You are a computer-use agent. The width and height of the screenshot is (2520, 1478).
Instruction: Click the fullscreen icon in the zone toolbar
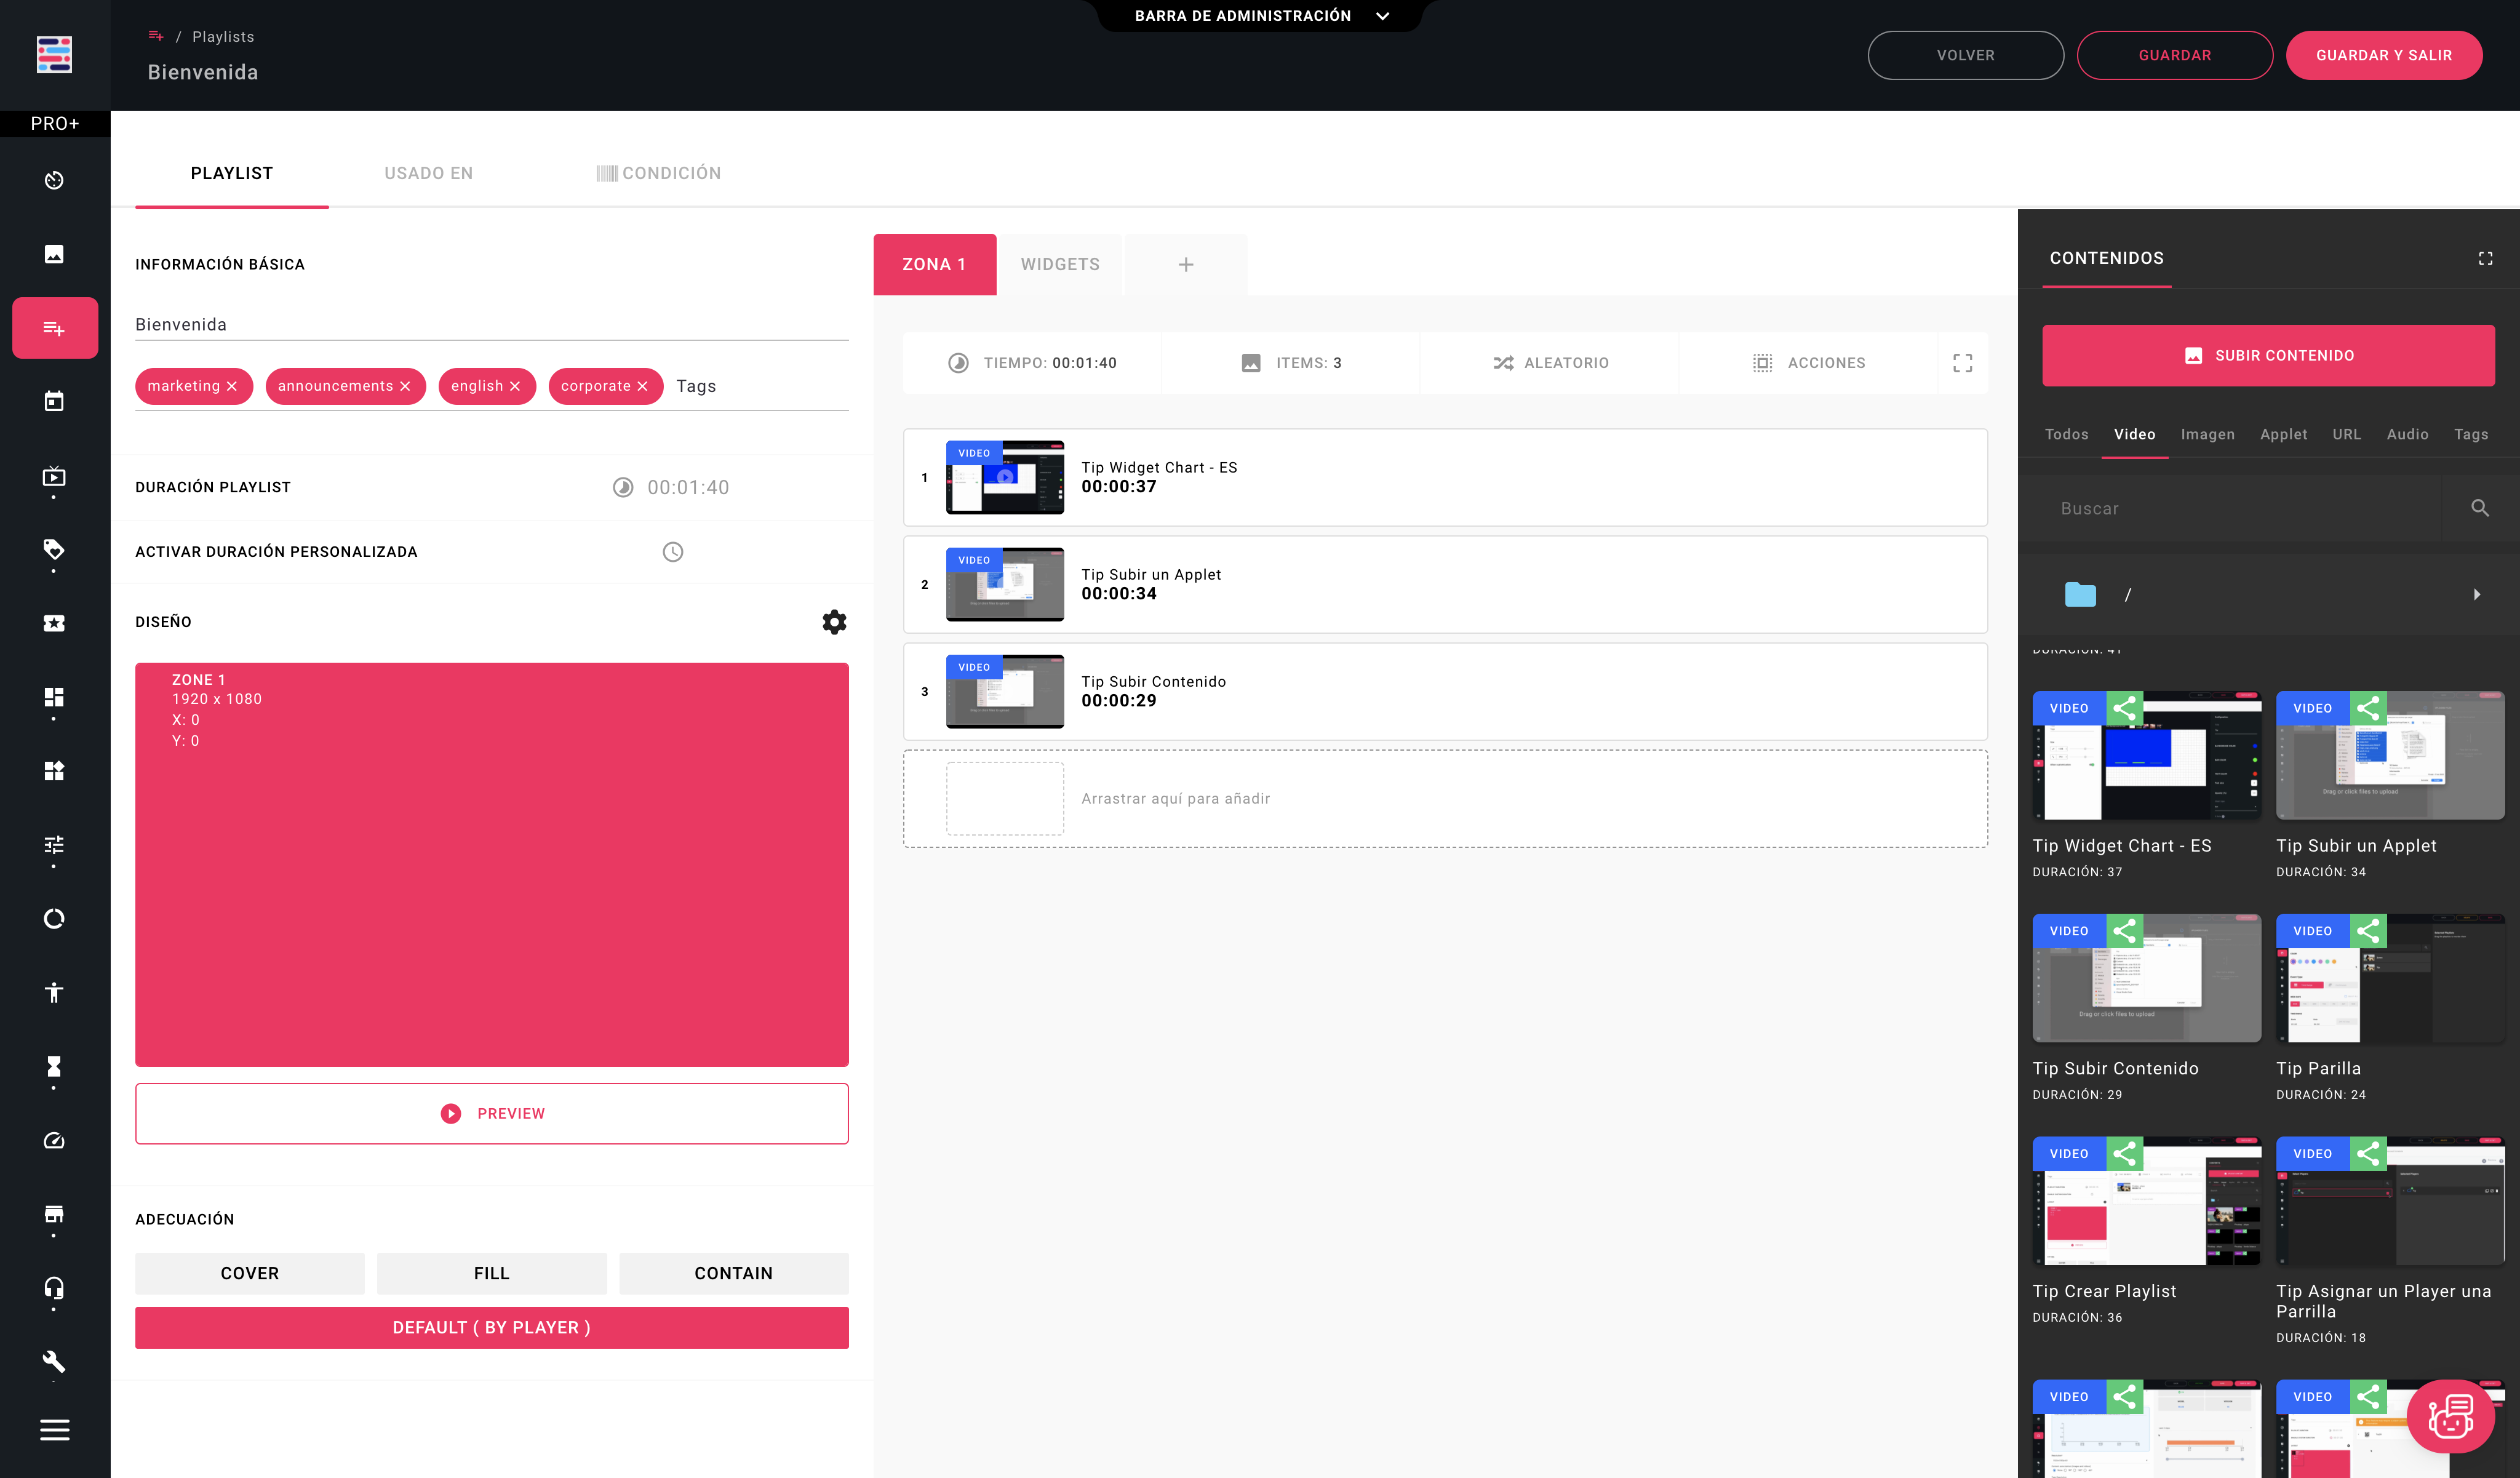(1962, 363)
